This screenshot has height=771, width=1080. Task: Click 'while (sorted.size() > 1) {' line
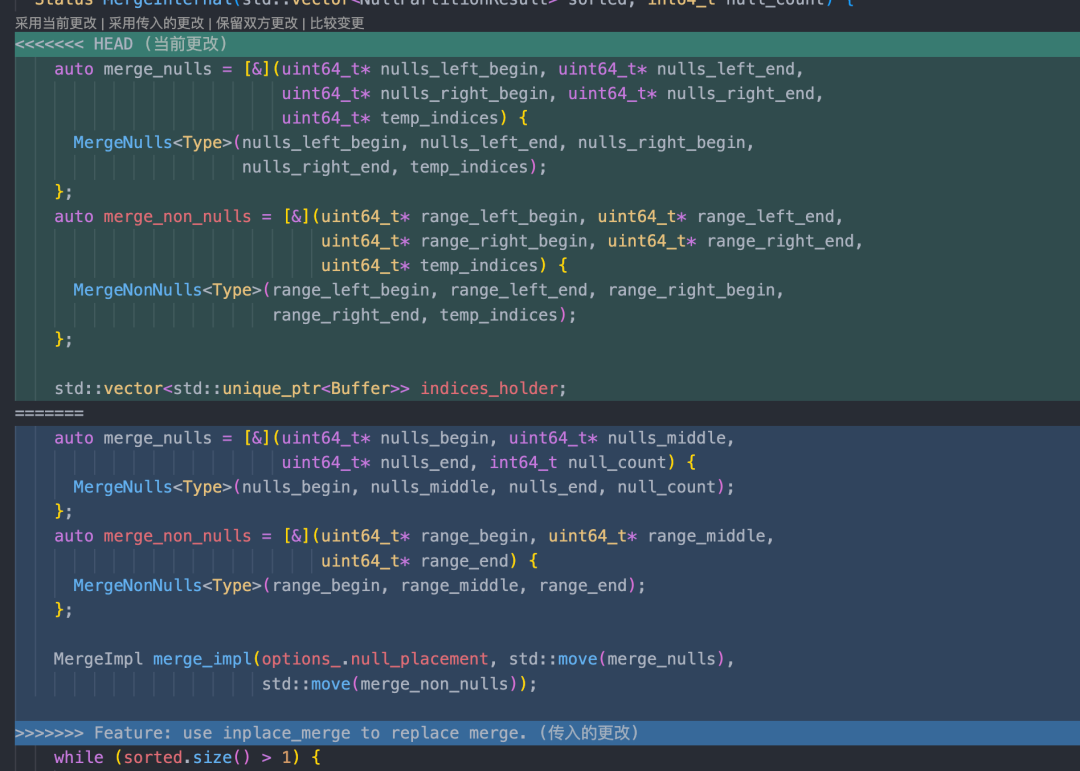[187, 758]
